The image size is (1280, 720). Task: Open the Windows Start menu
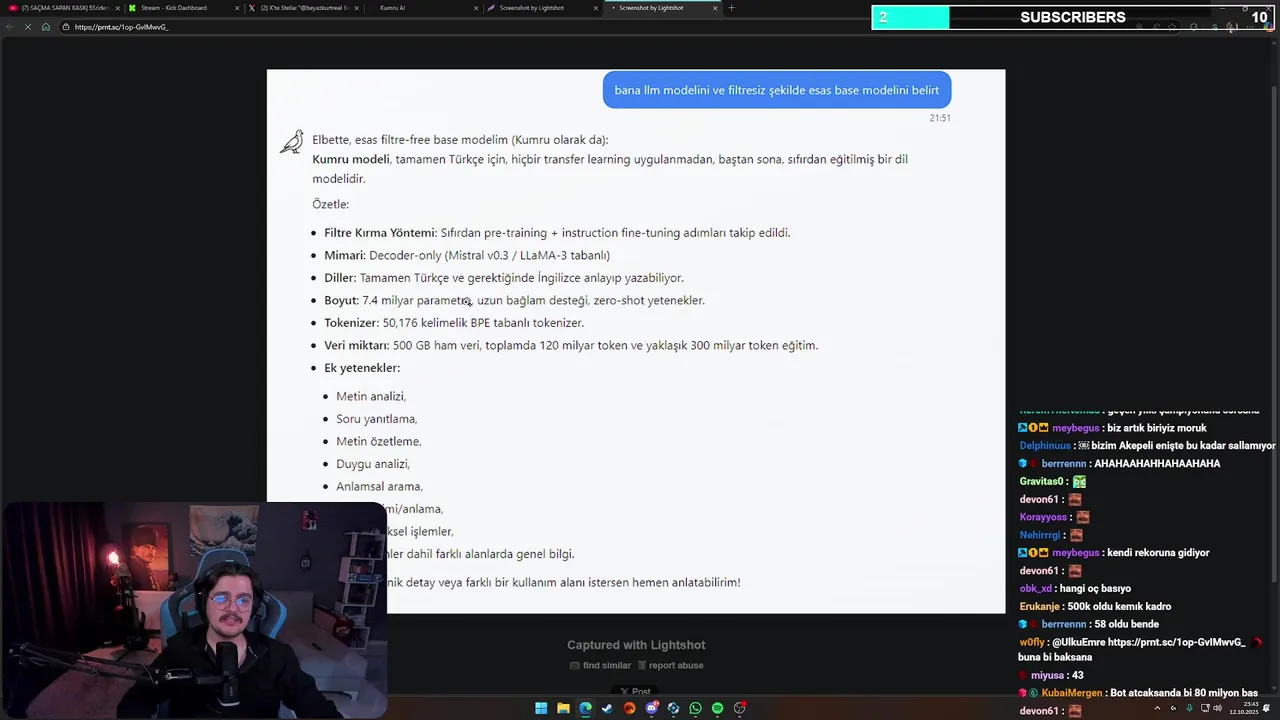[541, 708]
